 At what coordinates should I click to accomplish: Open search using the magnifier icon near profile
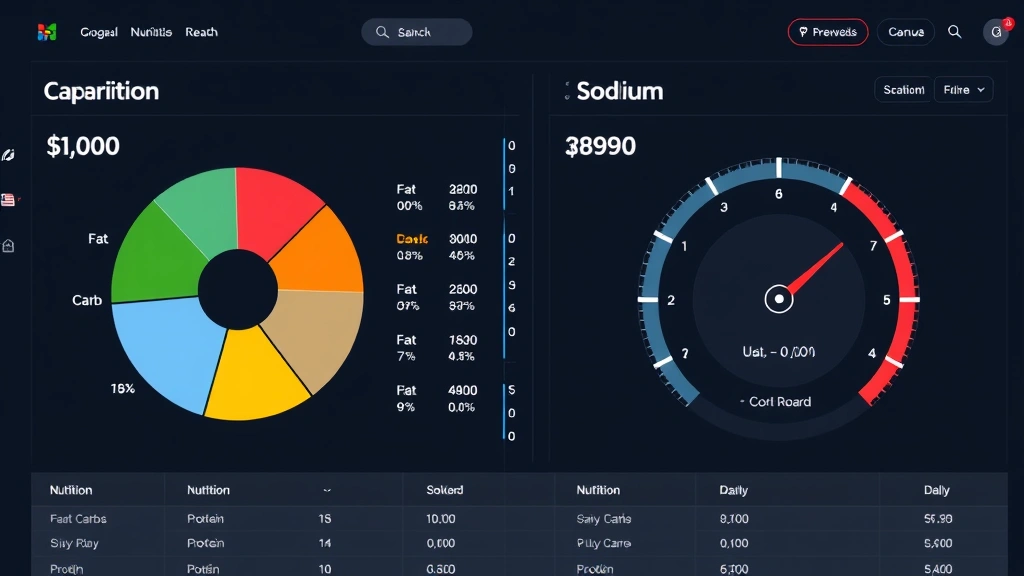pyautogui.click(x=955, y=31)
